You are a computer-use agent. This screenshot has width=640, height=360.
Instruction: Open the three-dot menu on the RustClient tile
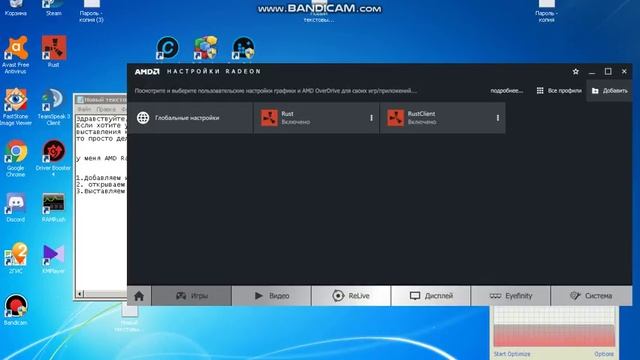coord(498,118)
